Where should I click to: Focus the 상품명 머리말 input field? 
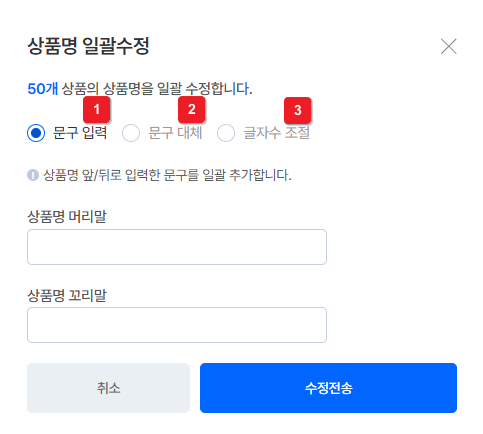[177, 247]
